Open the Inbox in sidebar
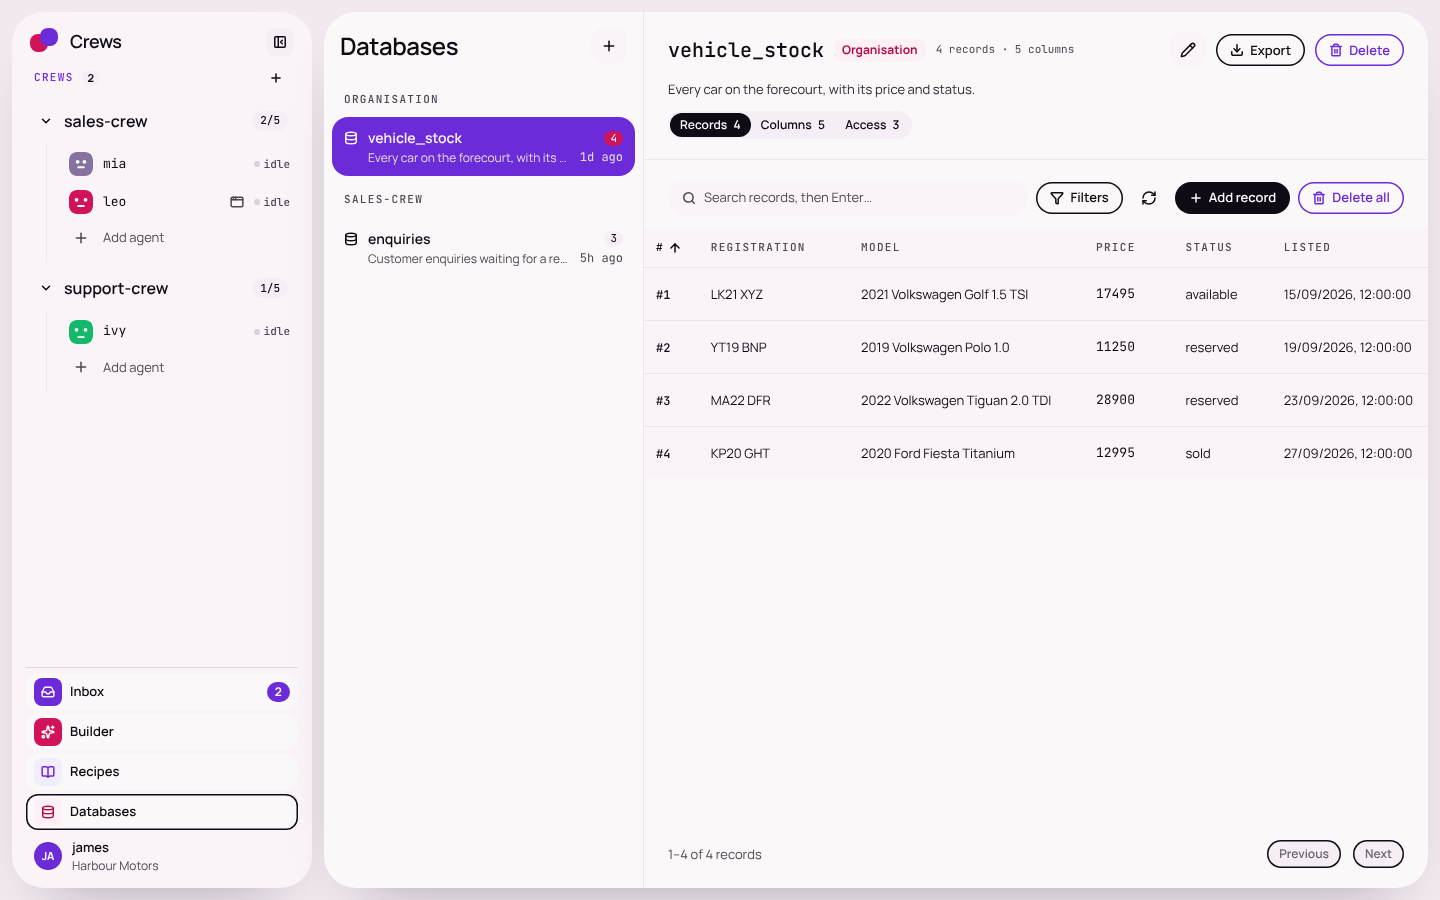Screen dimensions: 1440x900 (162, 692)
